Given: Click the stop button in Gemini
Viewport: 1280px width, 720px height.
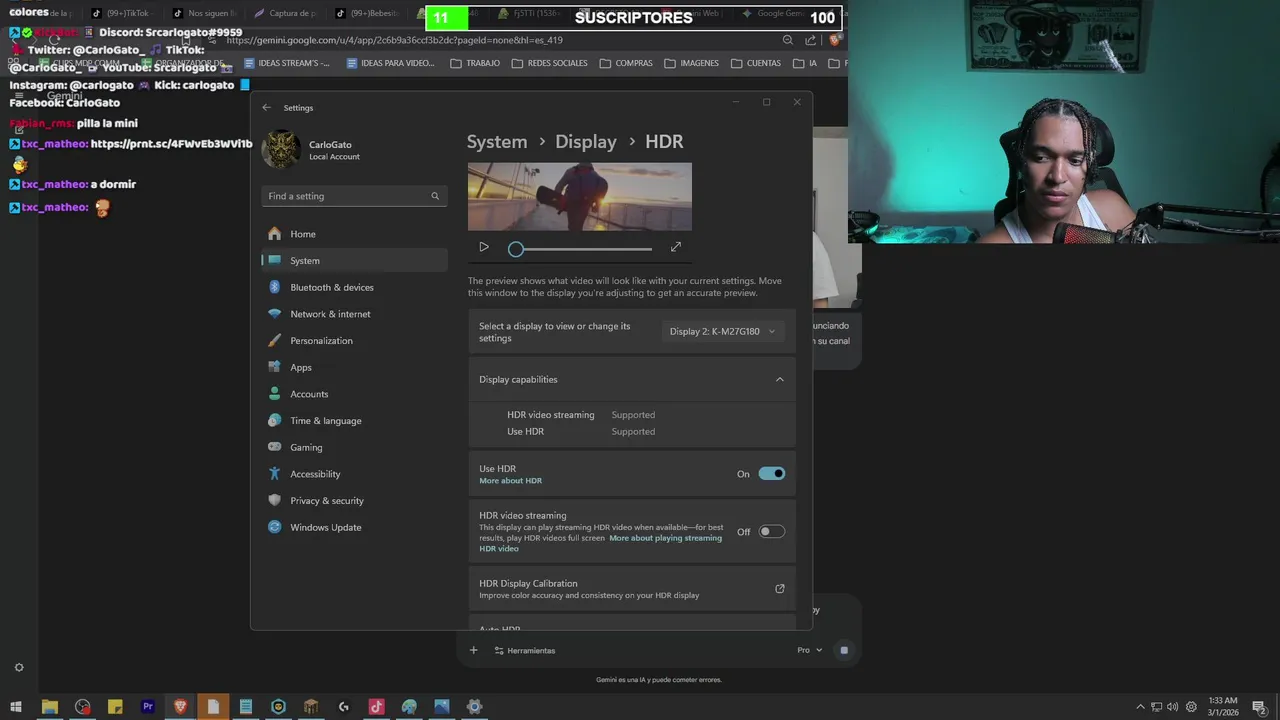Looking at the screenshot, I should click(844, 650).
